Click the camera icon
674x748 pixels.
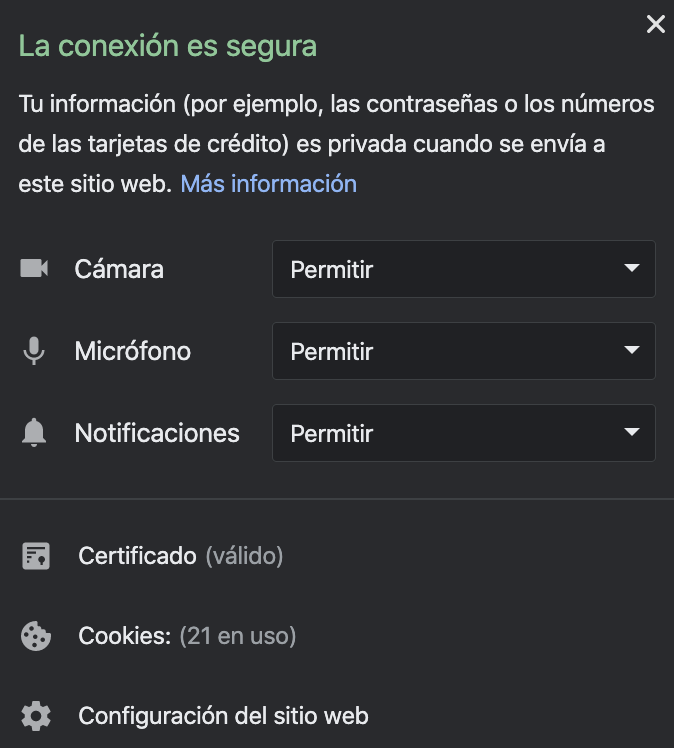34,268
